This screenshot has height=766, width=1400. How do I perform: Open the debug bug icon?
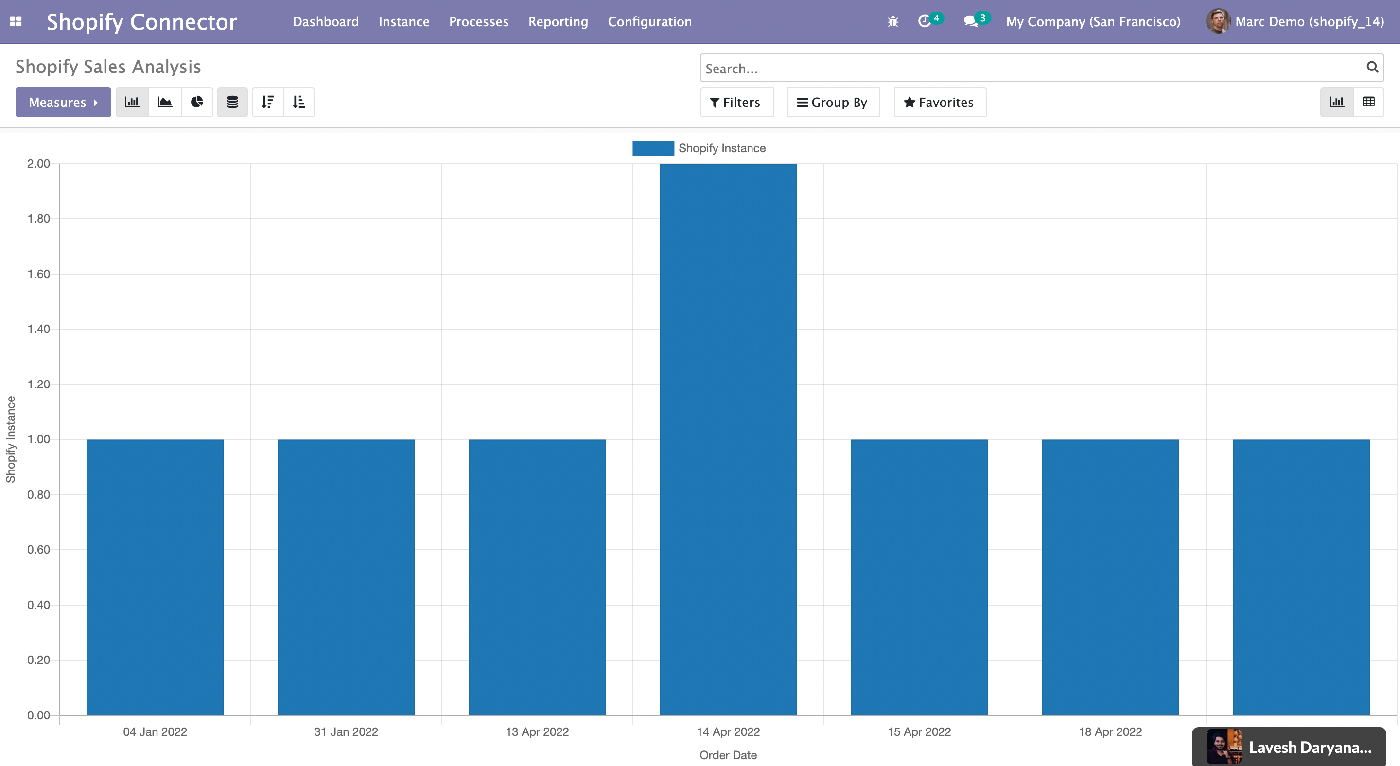[x=893, y=21]
